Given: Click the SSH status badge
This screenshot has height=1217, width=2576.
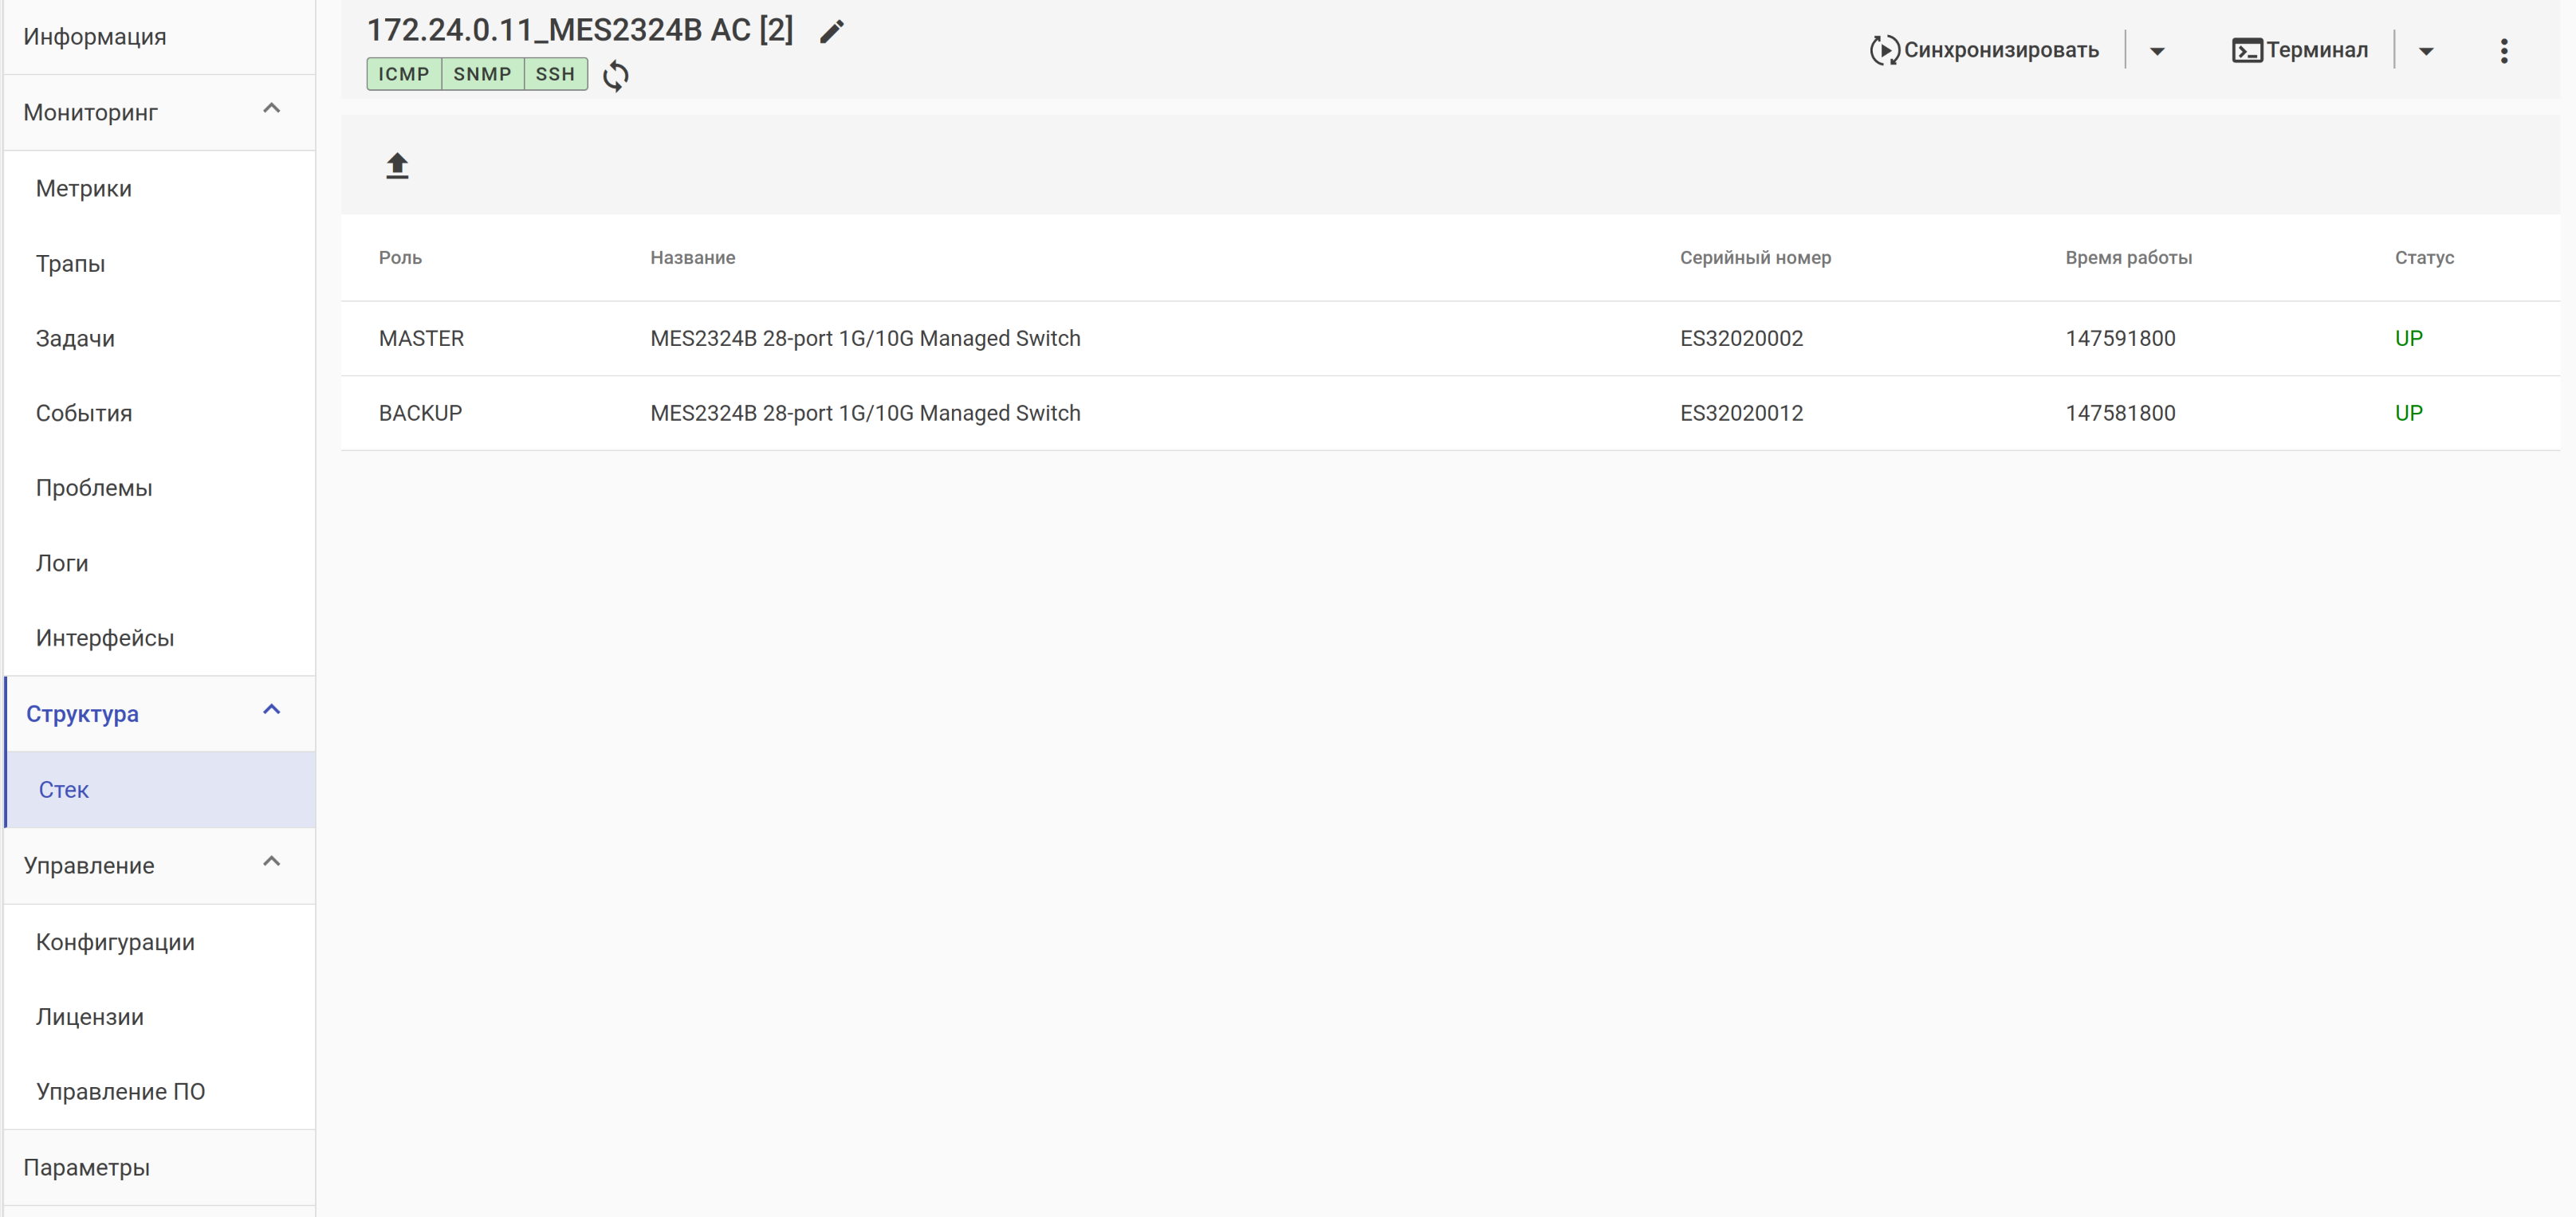Looking at the screenshot, I should coord(555,74).
